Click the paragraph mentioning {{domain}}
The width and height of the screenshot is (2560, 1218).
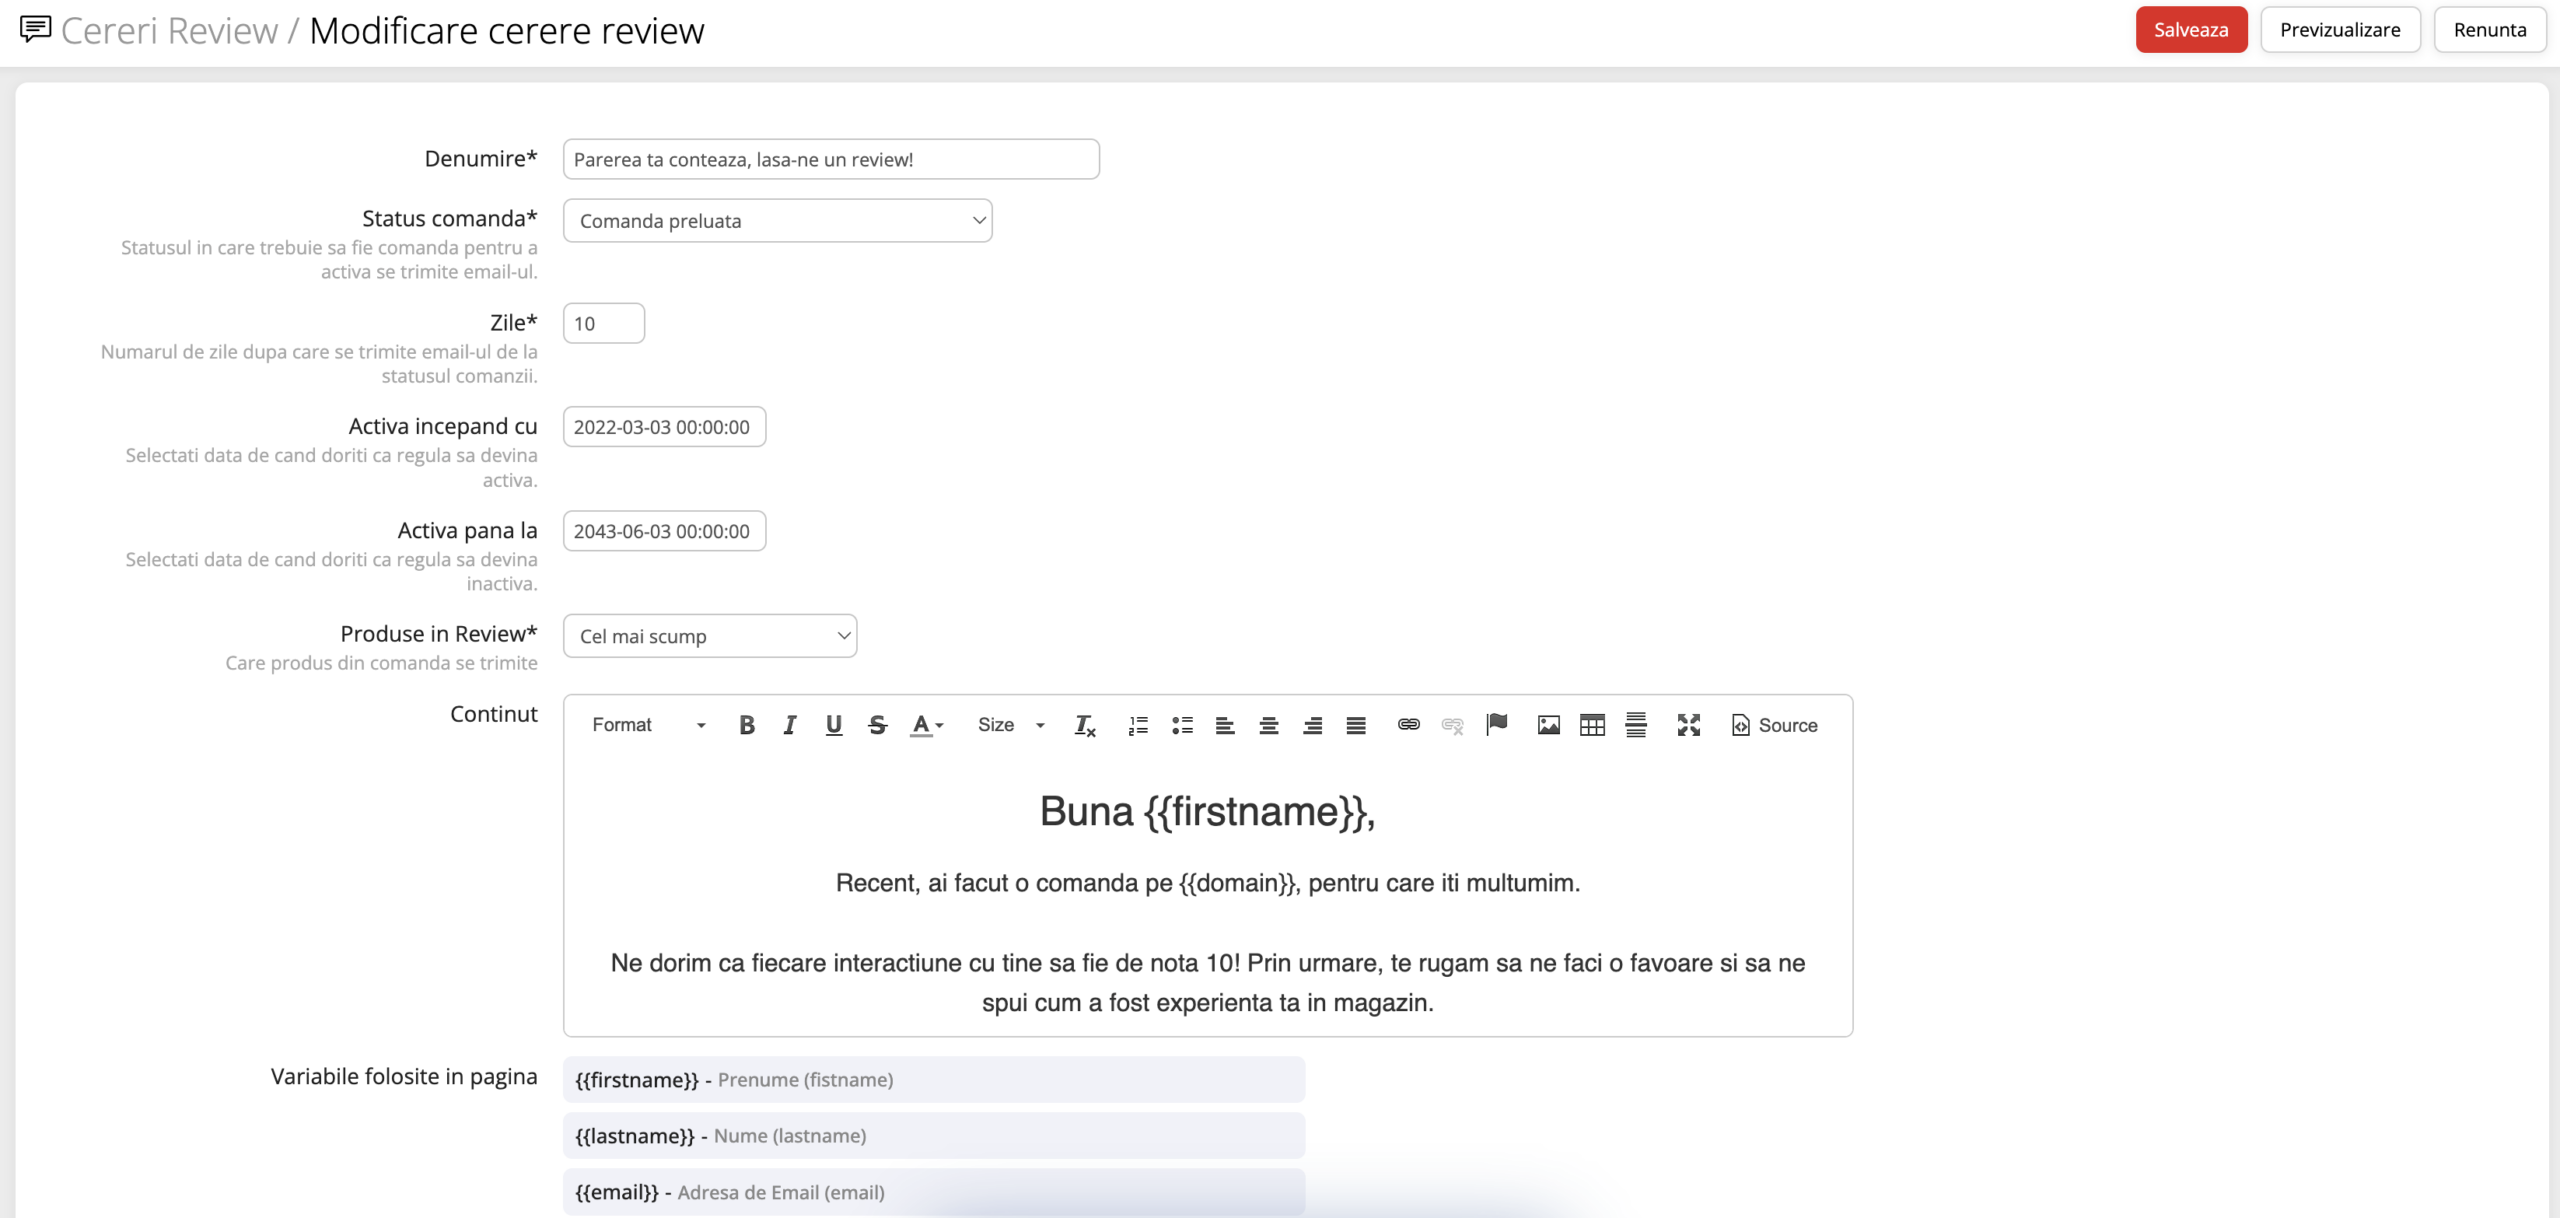point(1207,883)
